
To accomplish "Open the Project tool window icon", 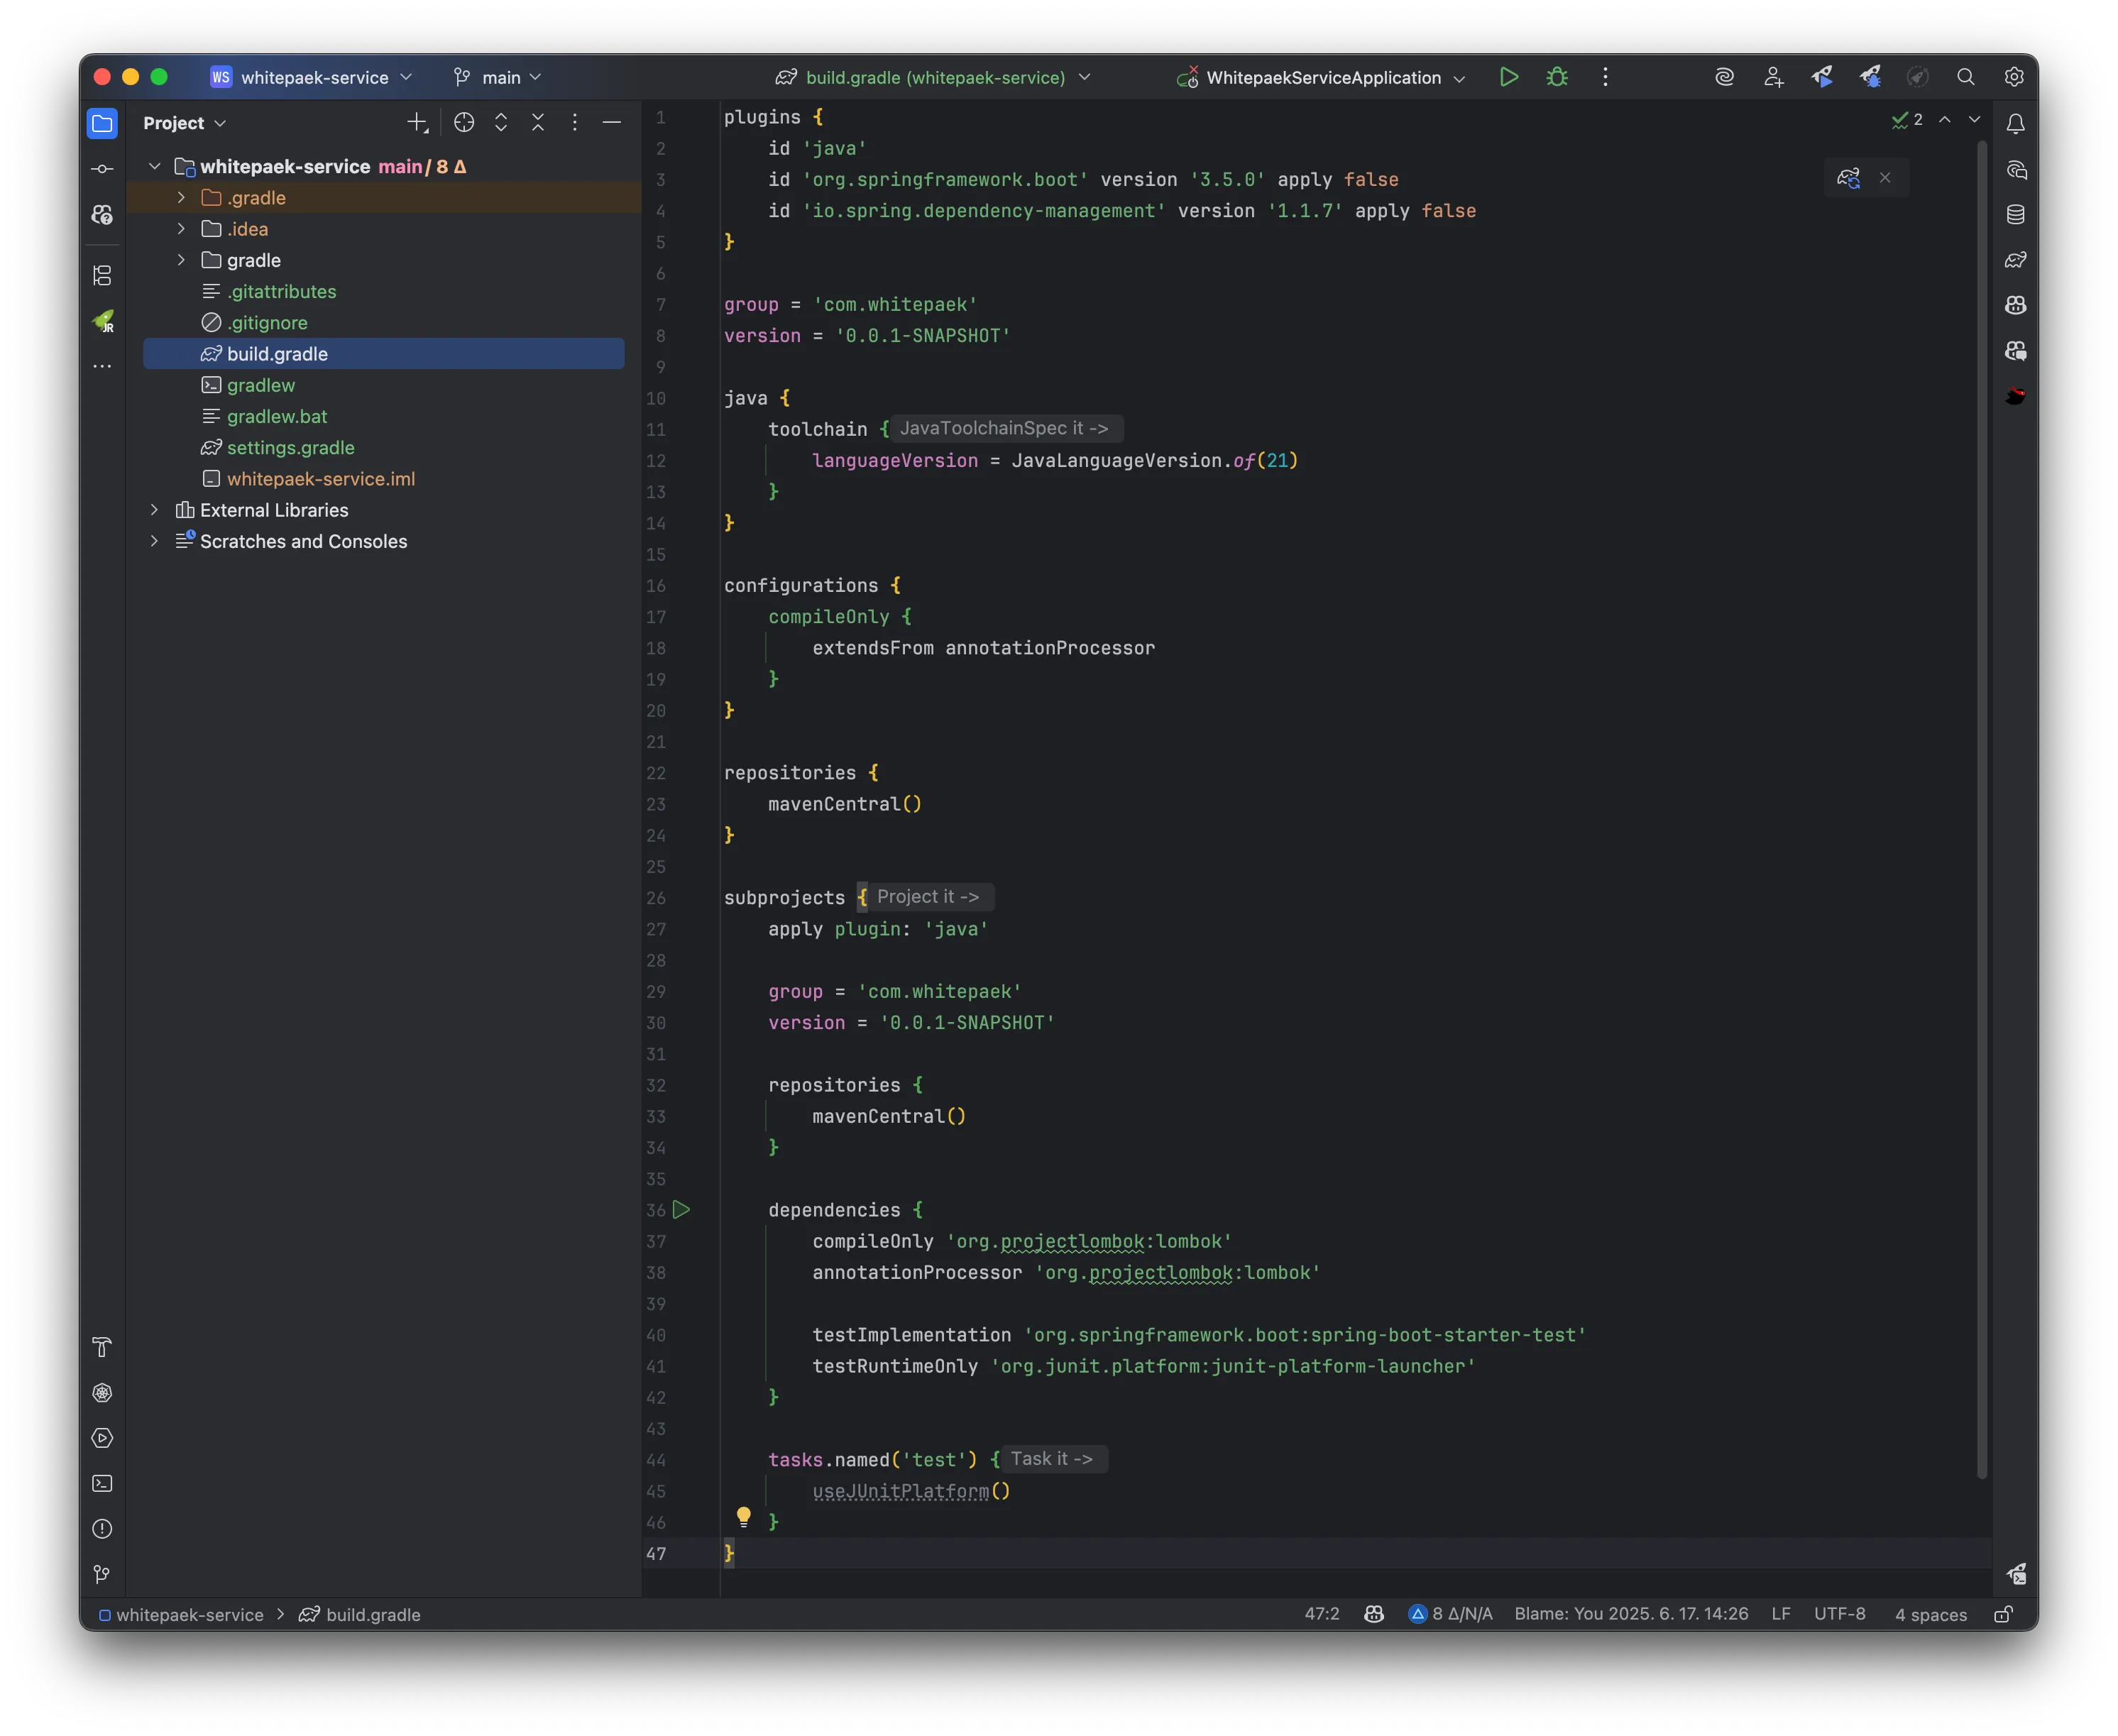I will point(102,123).
